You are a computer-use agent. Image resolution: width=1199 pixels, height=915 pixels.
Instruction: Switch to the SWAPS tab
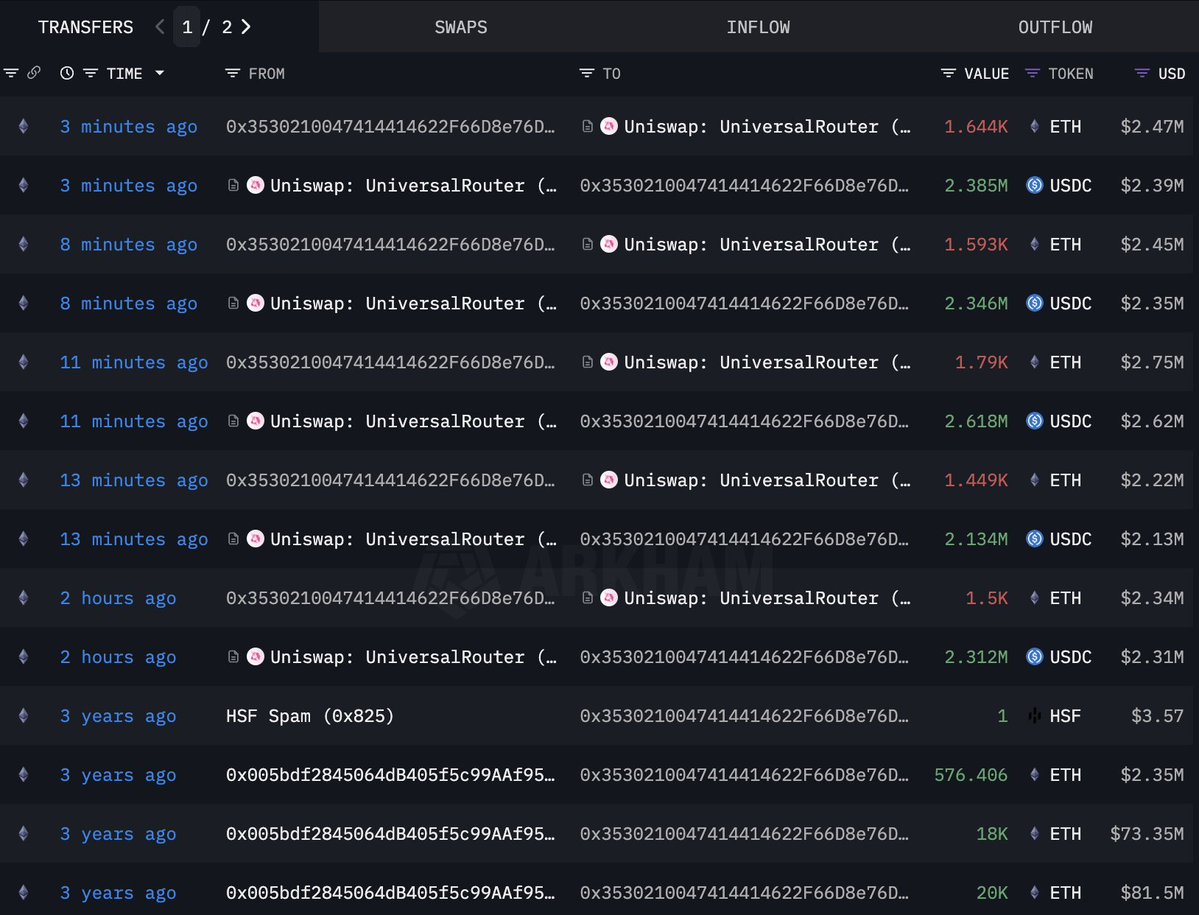(x=461, y=27)
